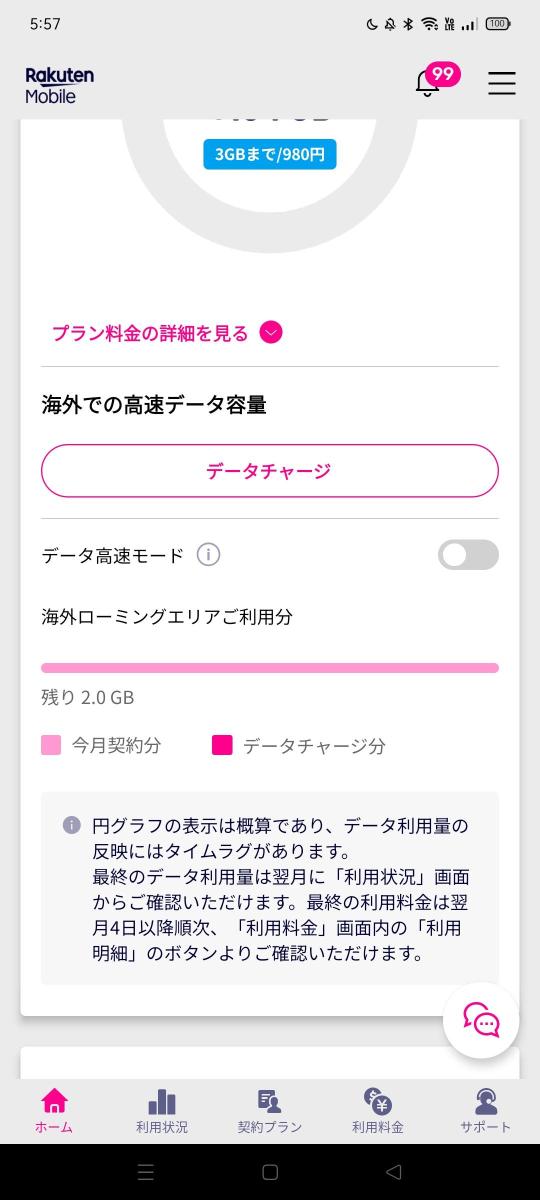Tap the 3GBまで/980円 badge
Screen dimensions: 540x1200
[270, 154]
